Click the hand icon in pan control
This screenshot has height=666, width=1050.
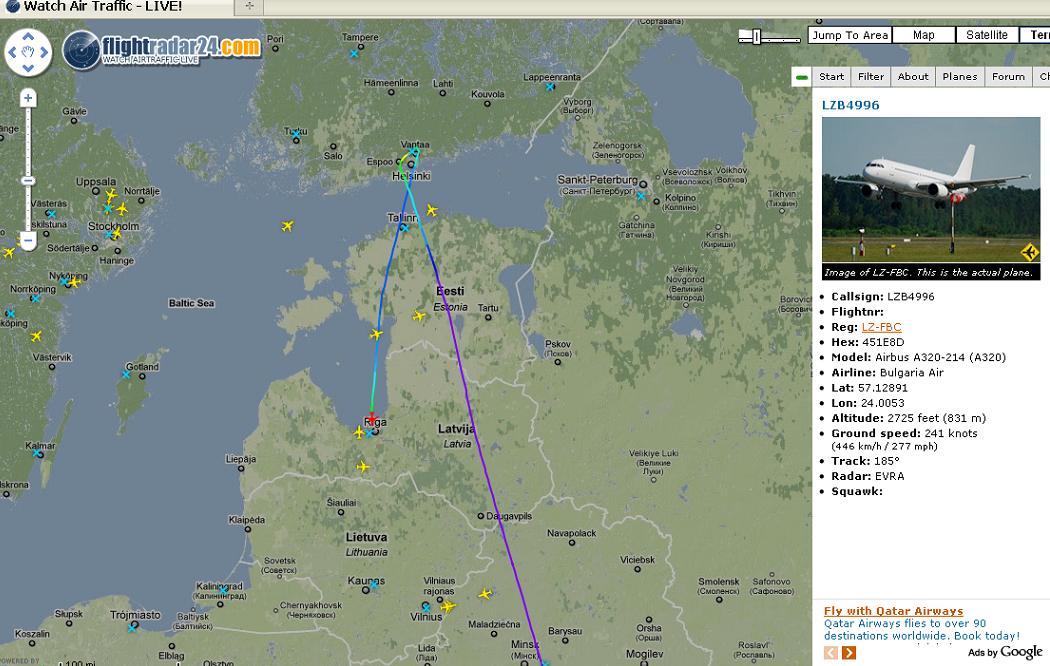tap(28, 52)
